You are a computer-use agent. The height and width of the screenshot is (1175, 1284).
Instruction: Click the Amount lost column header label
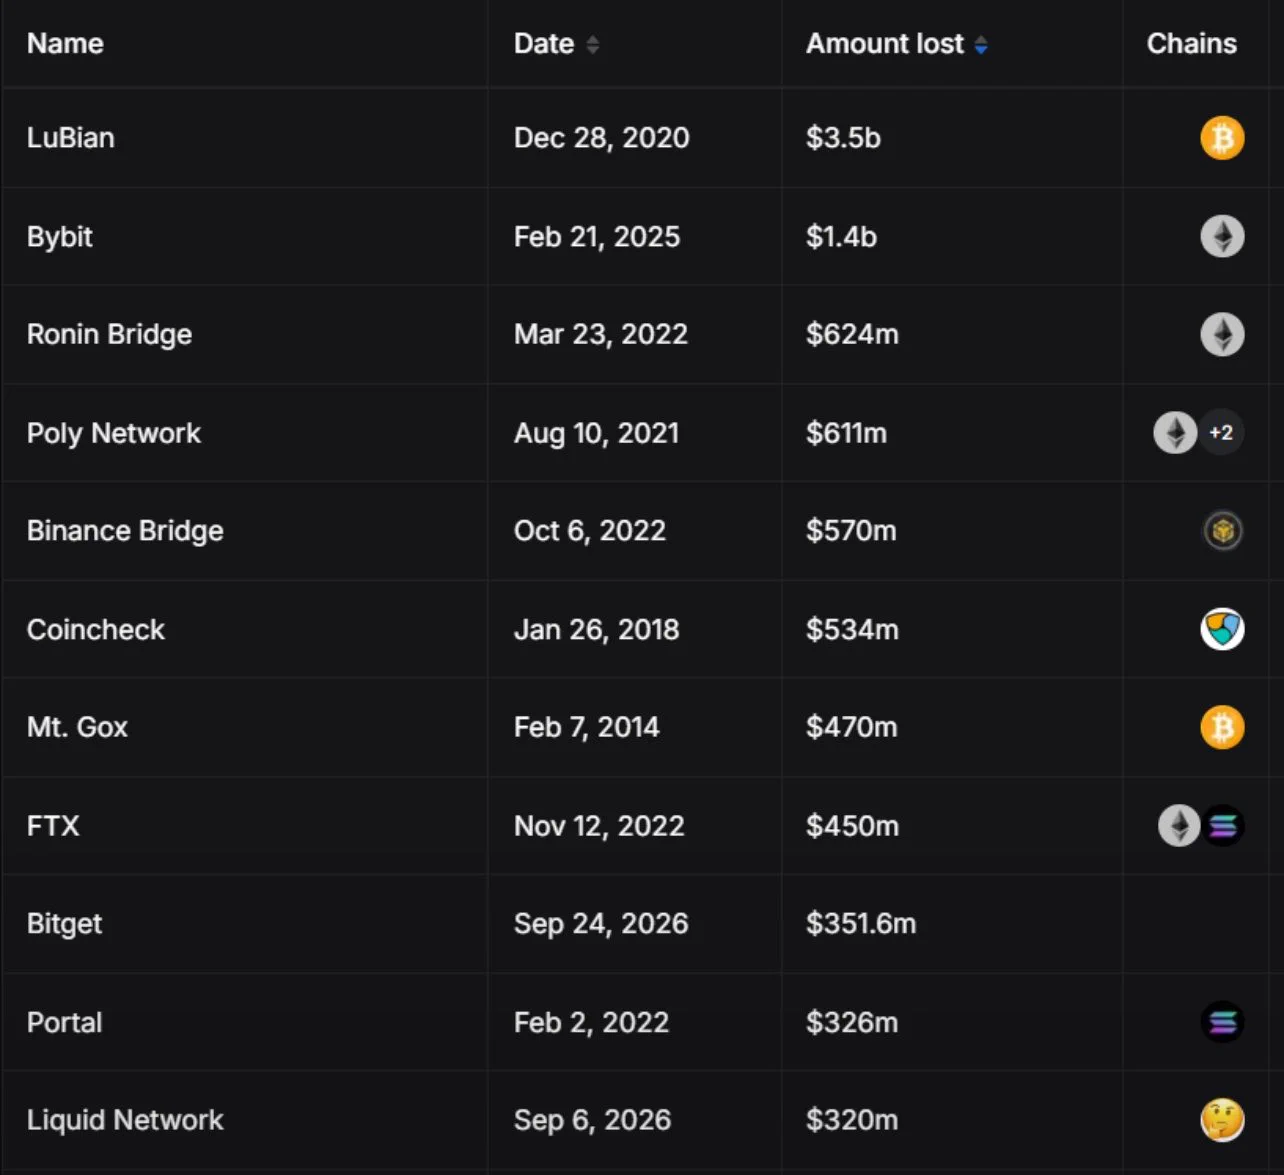click(x=885, y=43)
